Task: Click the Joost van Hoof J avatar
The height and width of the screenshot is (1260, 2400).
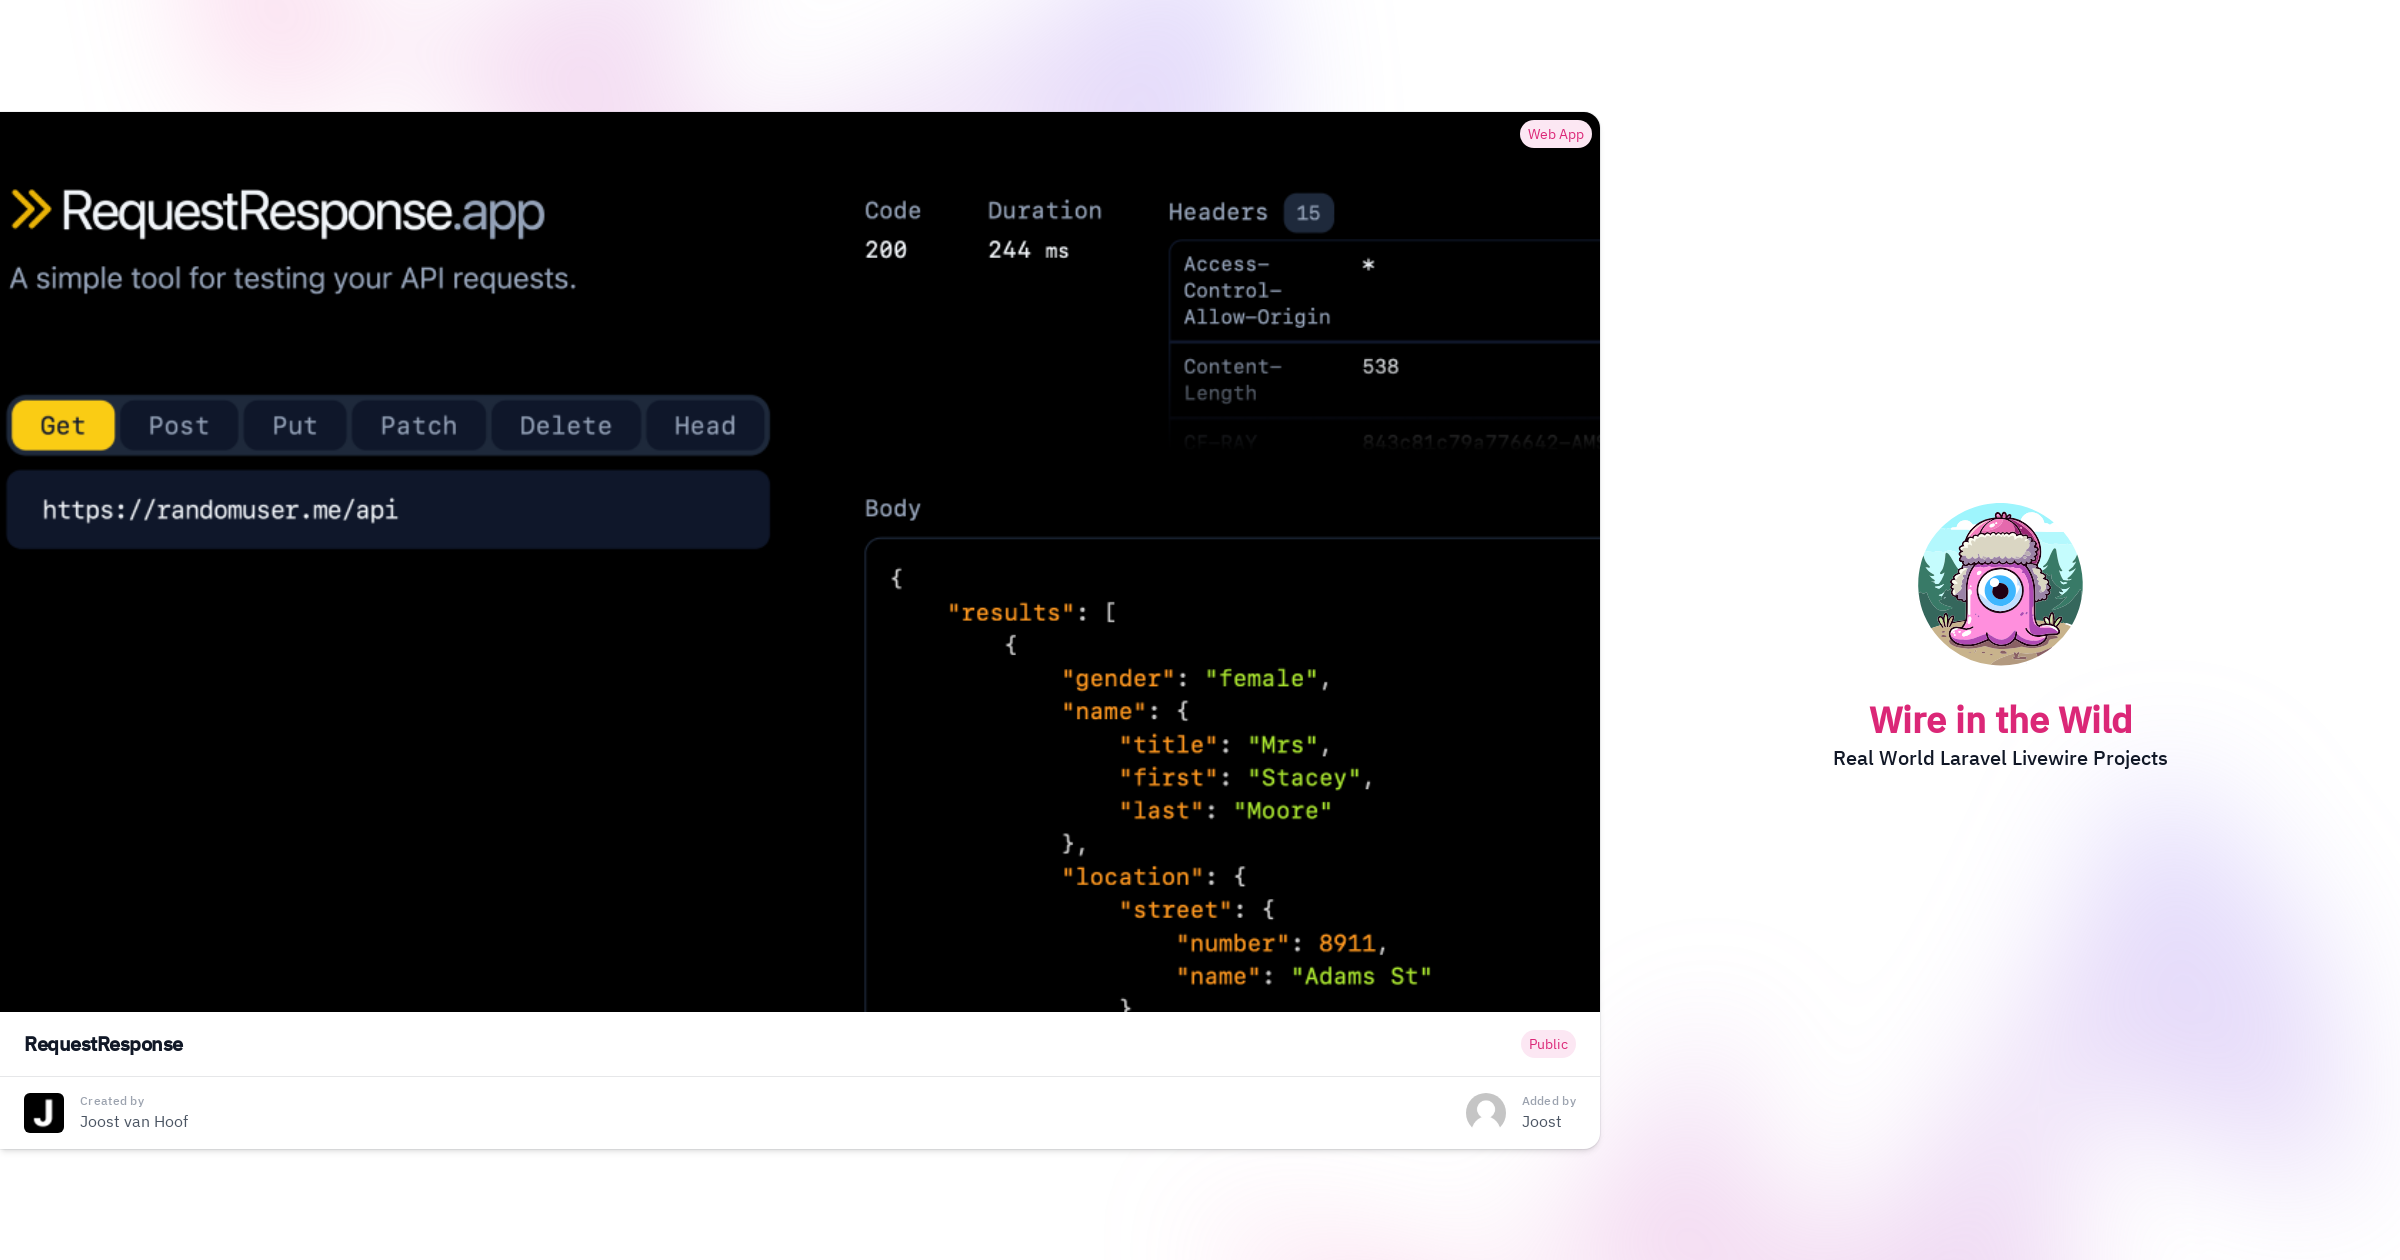Action: click(x=44, y=1112)
